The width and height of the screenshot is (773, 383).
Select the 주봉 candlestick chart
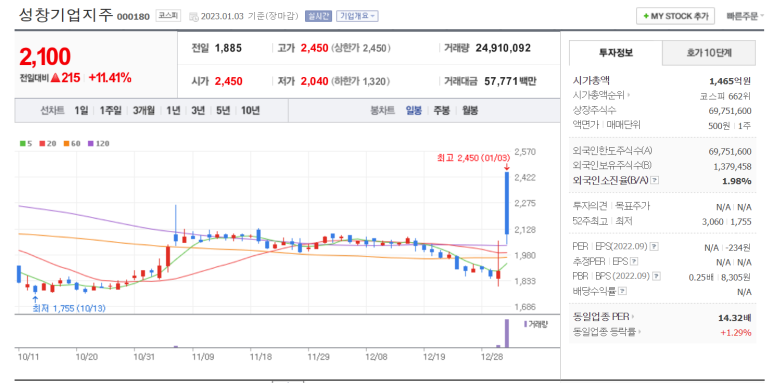tap(441, 110)
